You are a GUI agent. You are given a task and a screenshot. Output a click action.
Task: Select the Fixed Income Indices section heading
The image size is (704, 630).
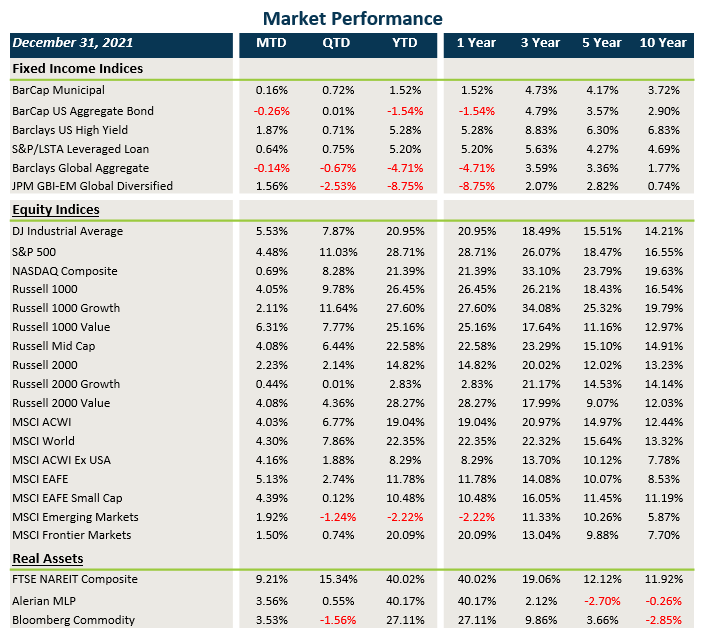(77, 69)
